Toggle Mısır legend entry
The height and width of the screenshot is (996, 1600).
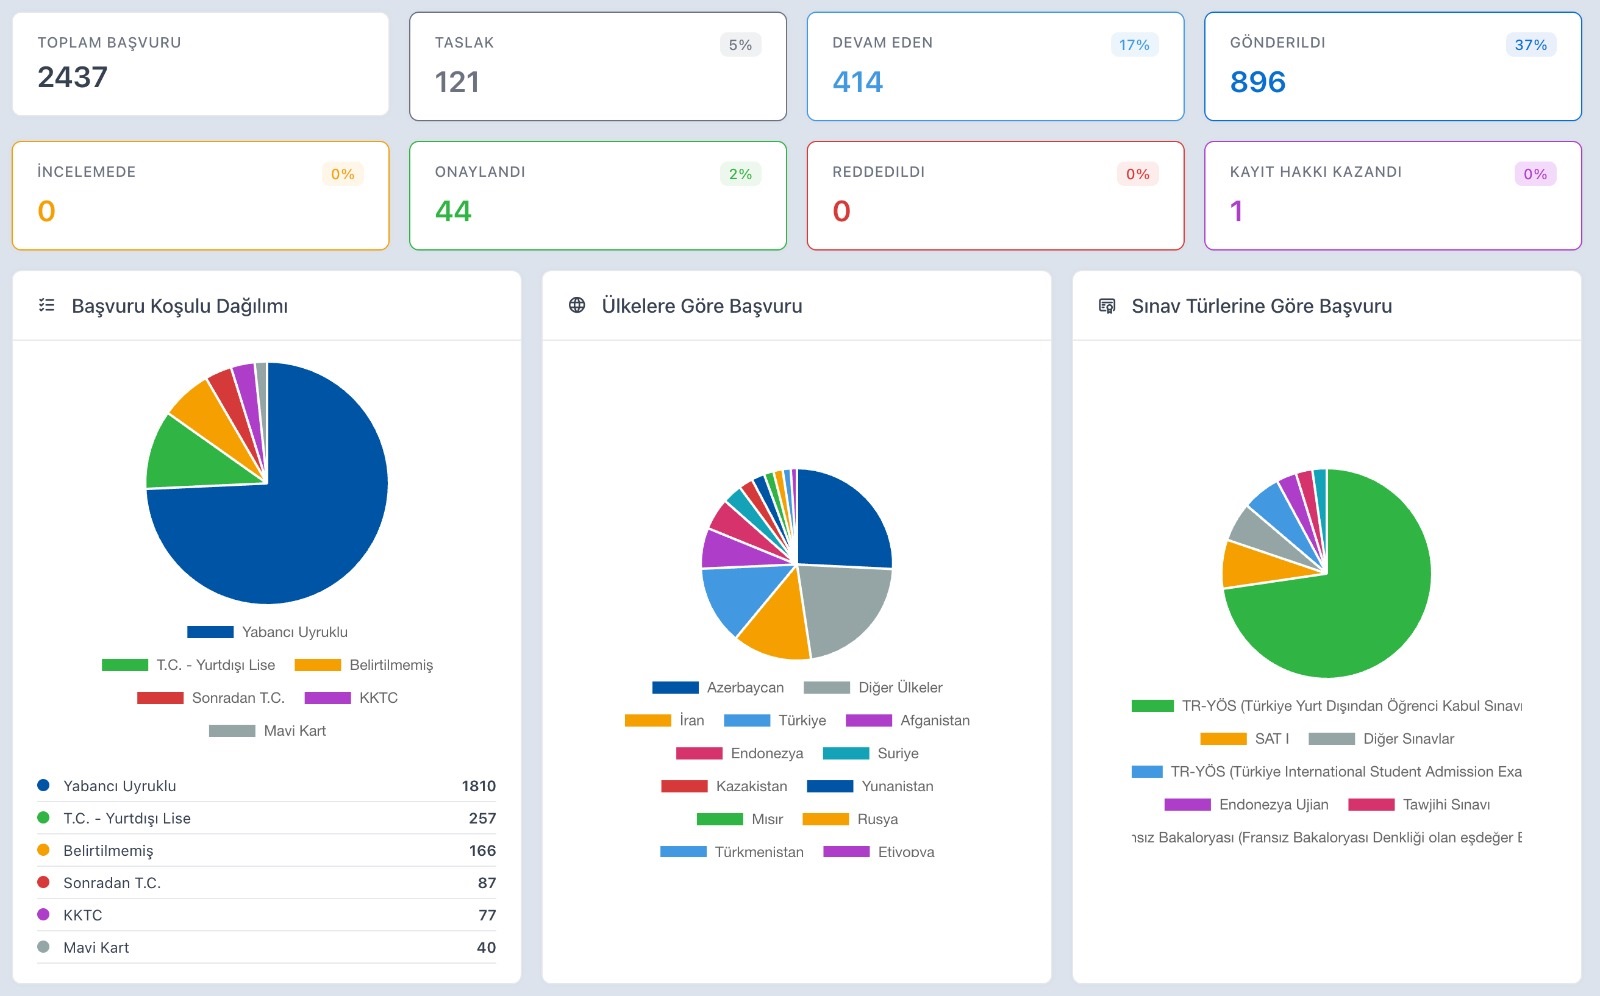pos(740,819)
